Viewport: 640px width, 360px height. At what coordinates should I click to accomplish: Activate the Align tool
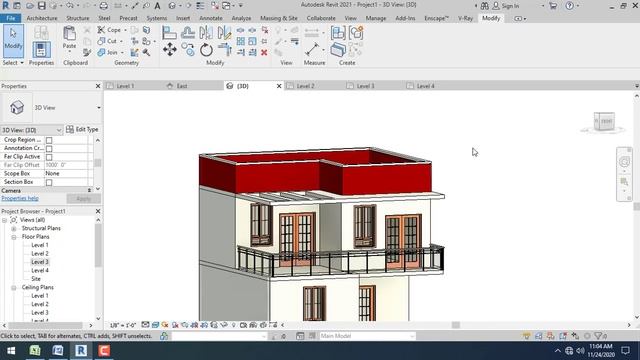[x=169, y=32]
